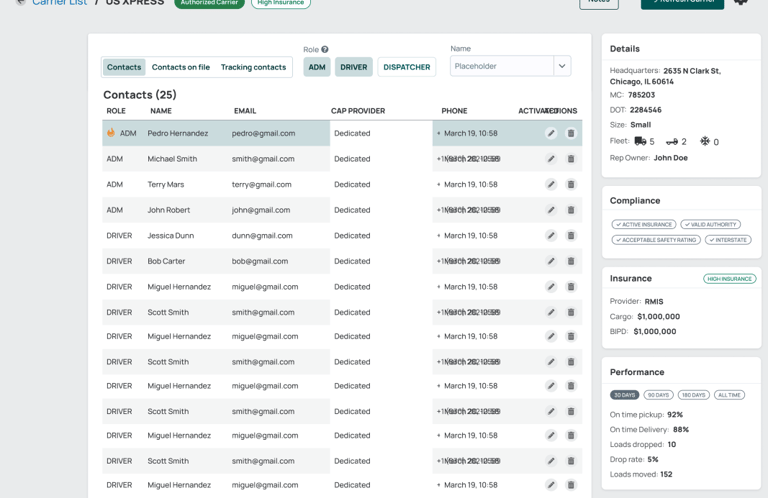The height and width of the screenshot is (498, 768).
Task: Switch to the Contacts tab
Action: pyautogui.click(x=124, y=67)
